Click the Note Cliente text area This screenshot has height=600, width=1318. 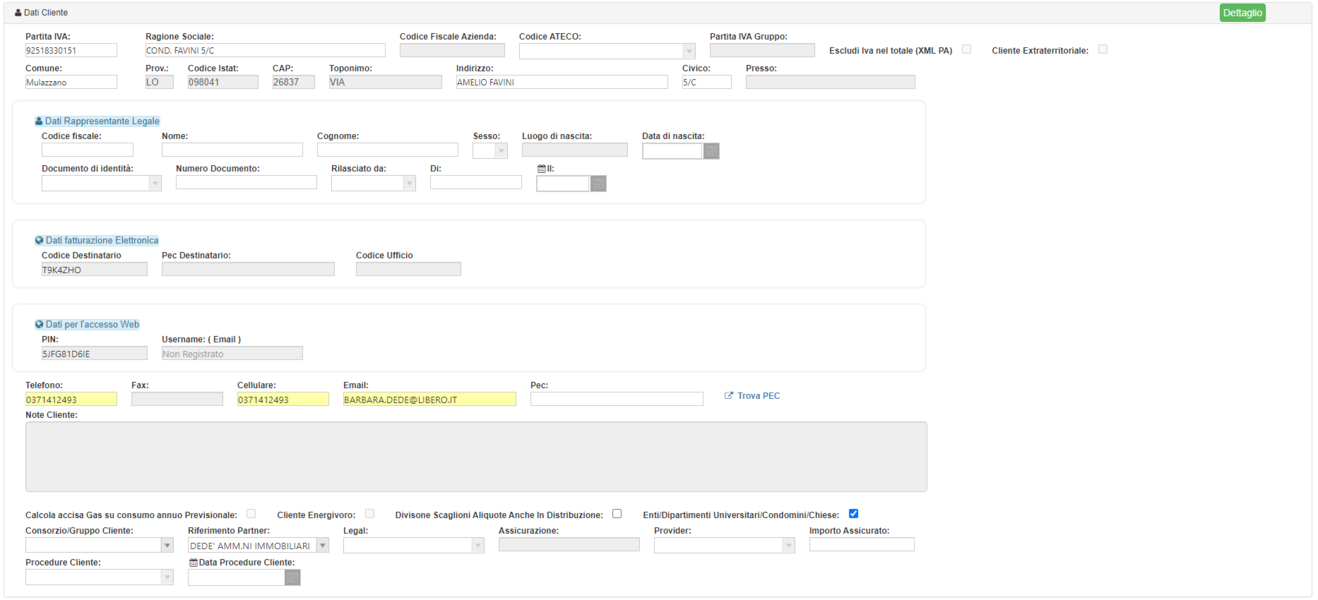[x=476, y=457]
